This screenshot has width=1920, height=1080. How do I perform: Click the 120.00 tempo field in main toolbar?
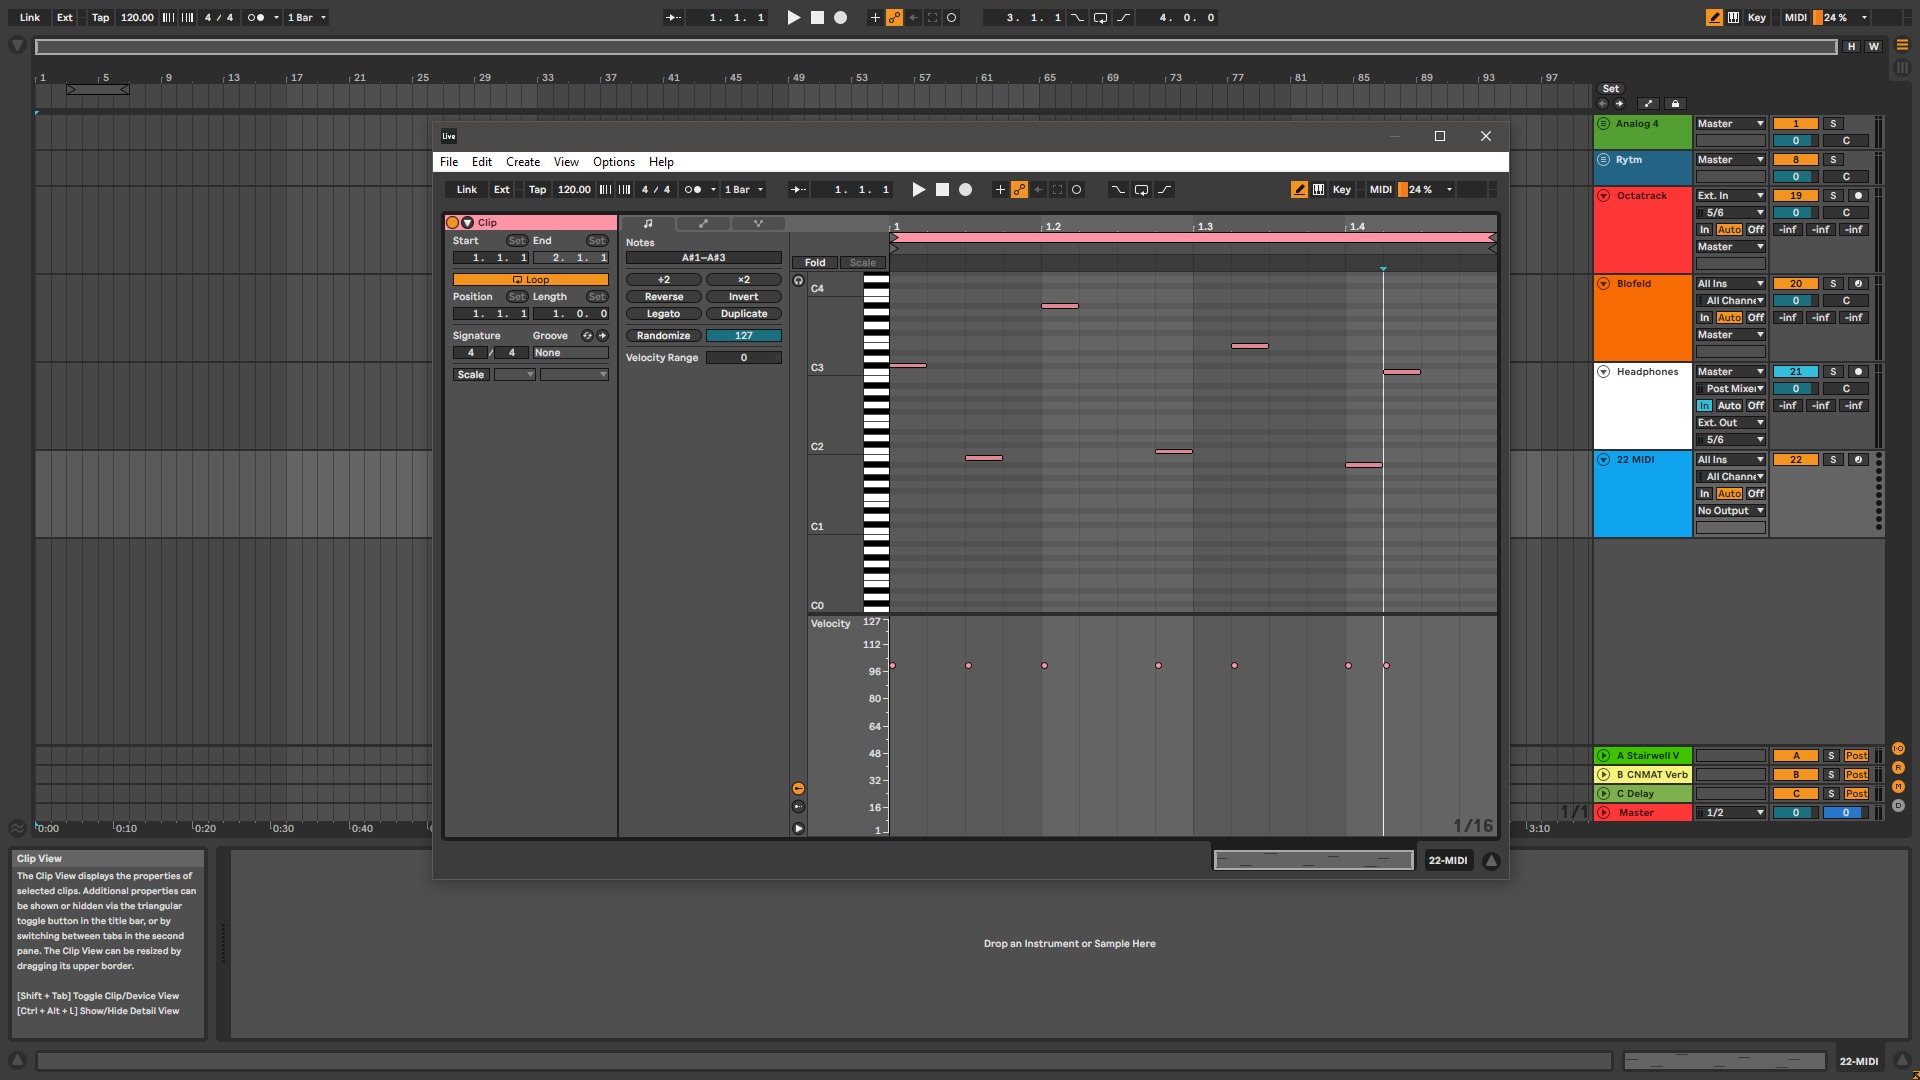click(137, 17)
